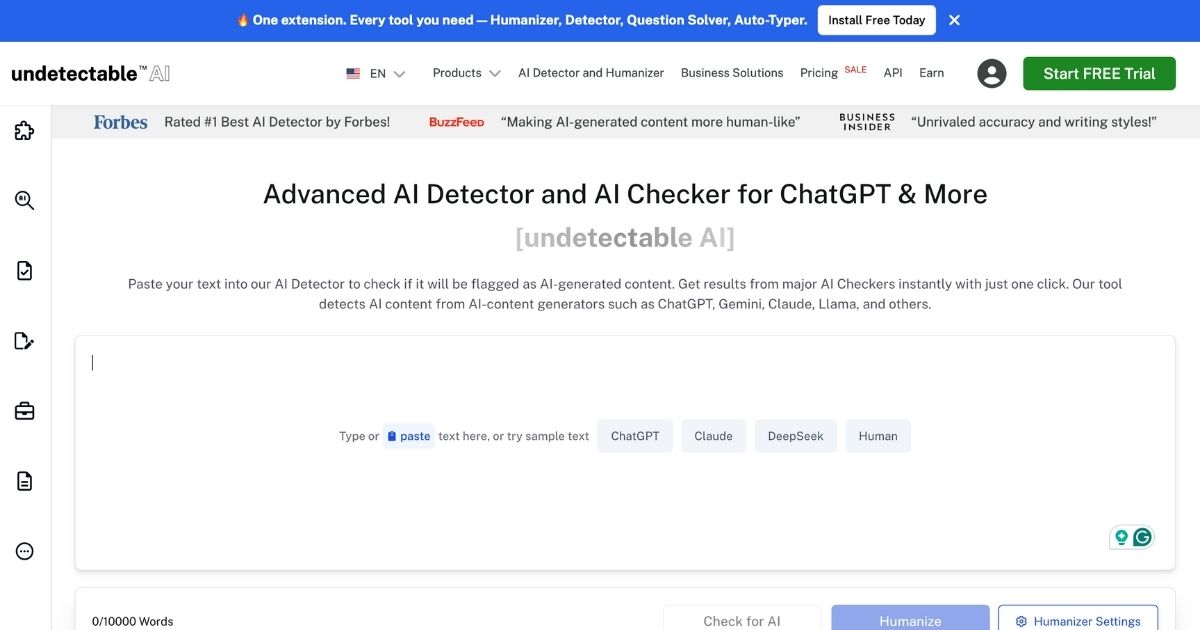The height and width of the screenshot is (630, 1200).
Task: Select the Humanizer writing icon in the sidebar
Action: 23,340
